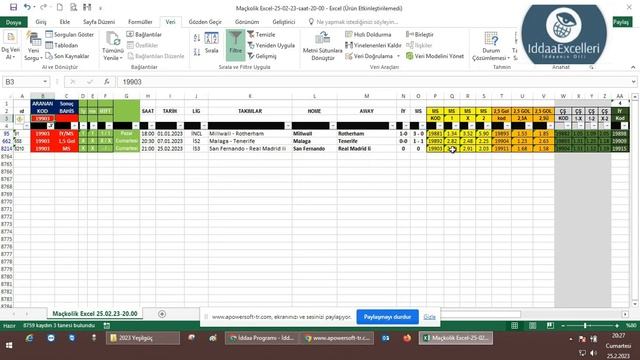Expand the formula bar

point(633,82)
